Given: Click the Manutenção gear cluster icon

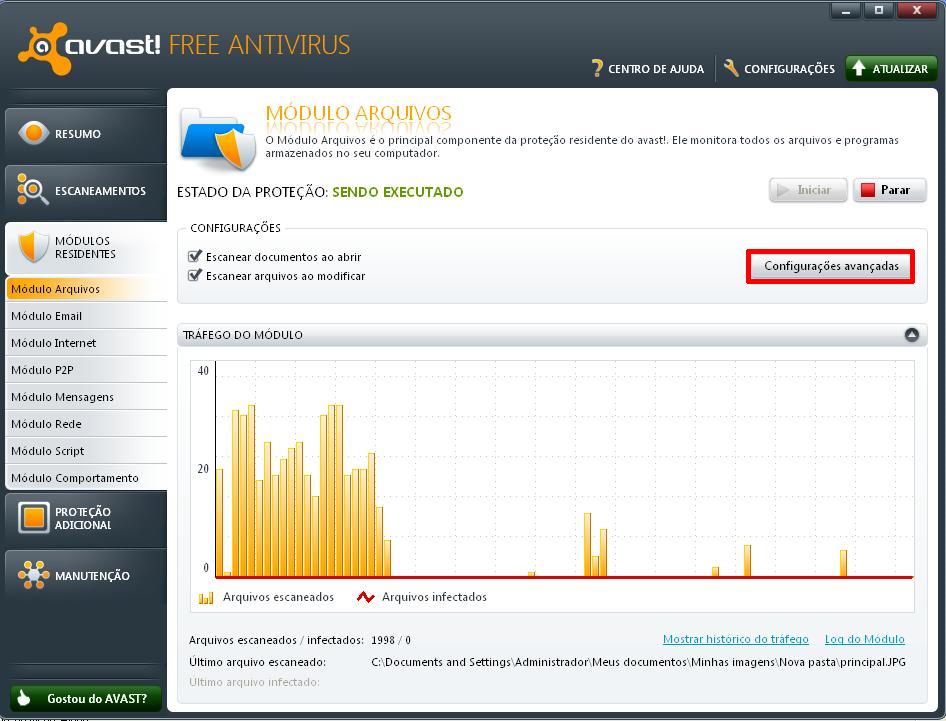Looking at the screenshot, I should point(33,574).
